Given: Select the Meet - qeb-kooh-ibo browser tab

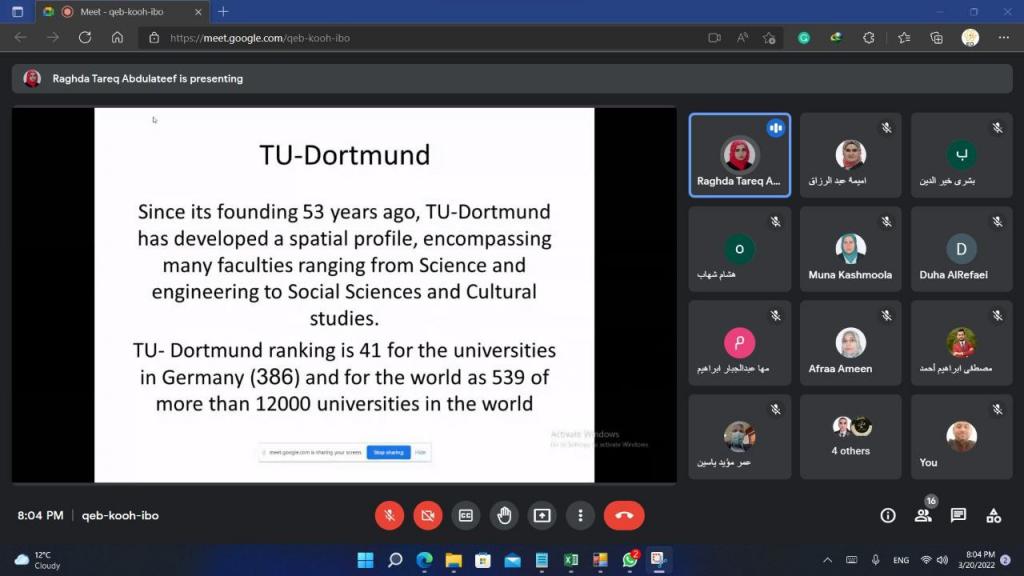Looking at the screenshot, I should [120, 12].
